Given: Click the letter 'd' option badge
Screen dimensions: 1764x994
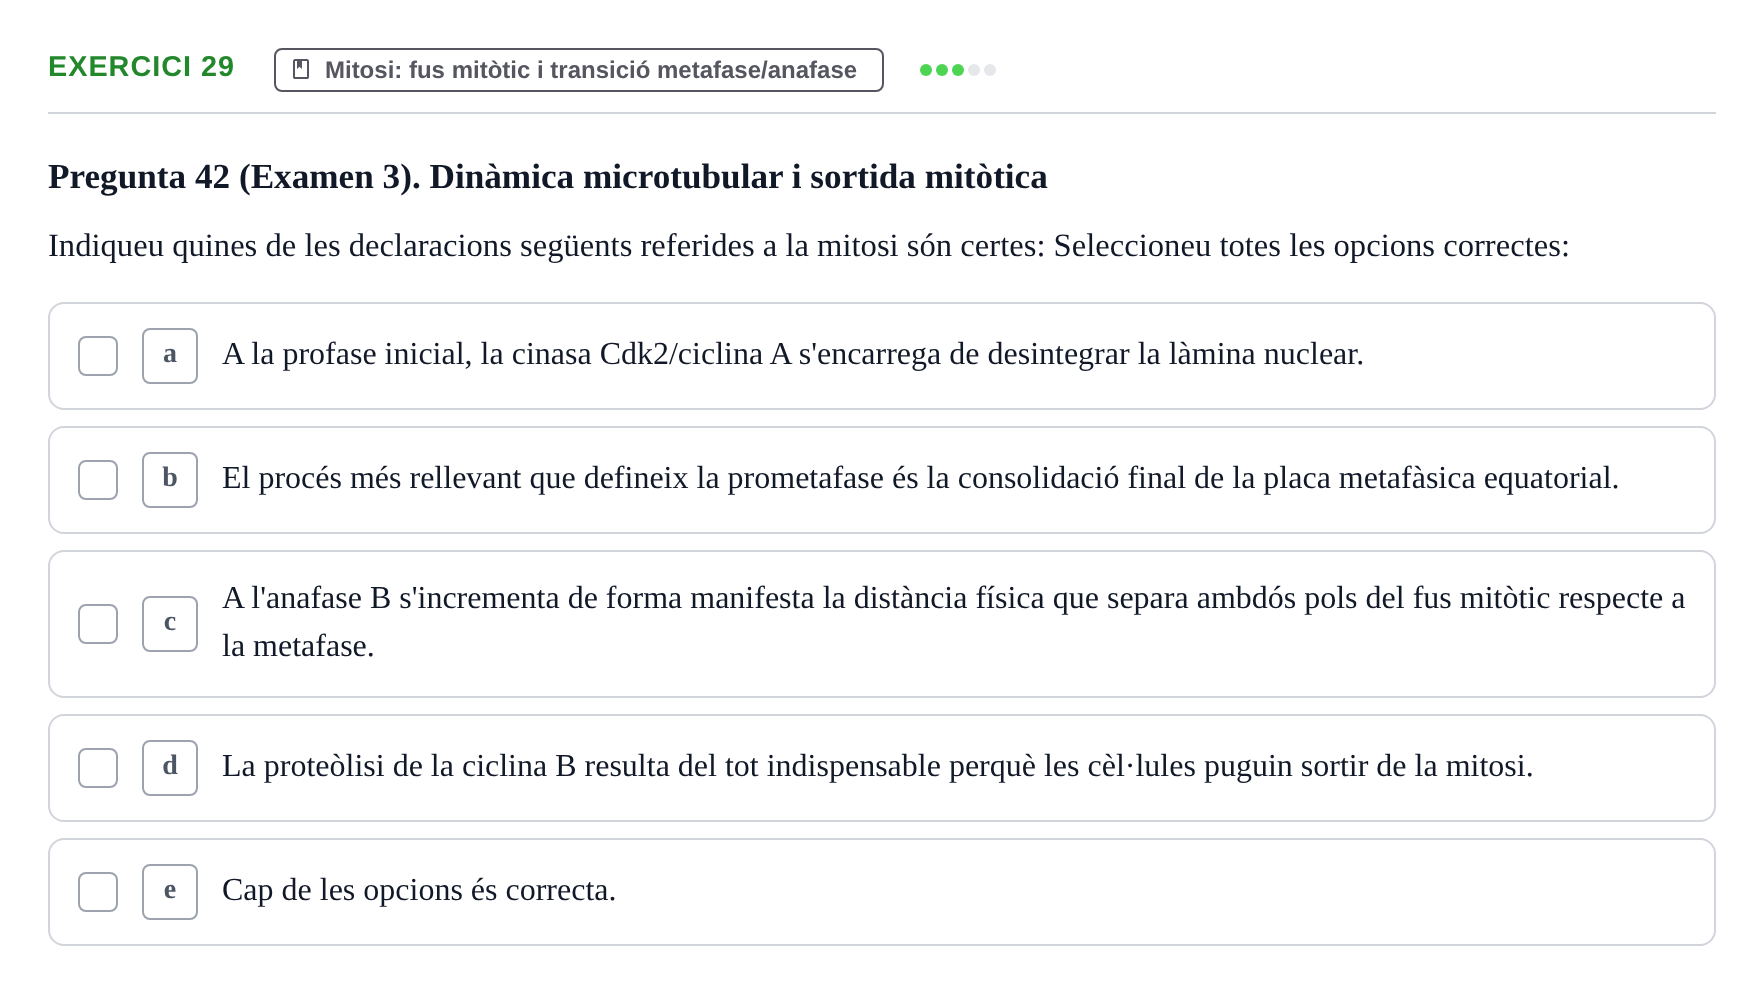Looking at the screenshot, I should tap(170, 768).
